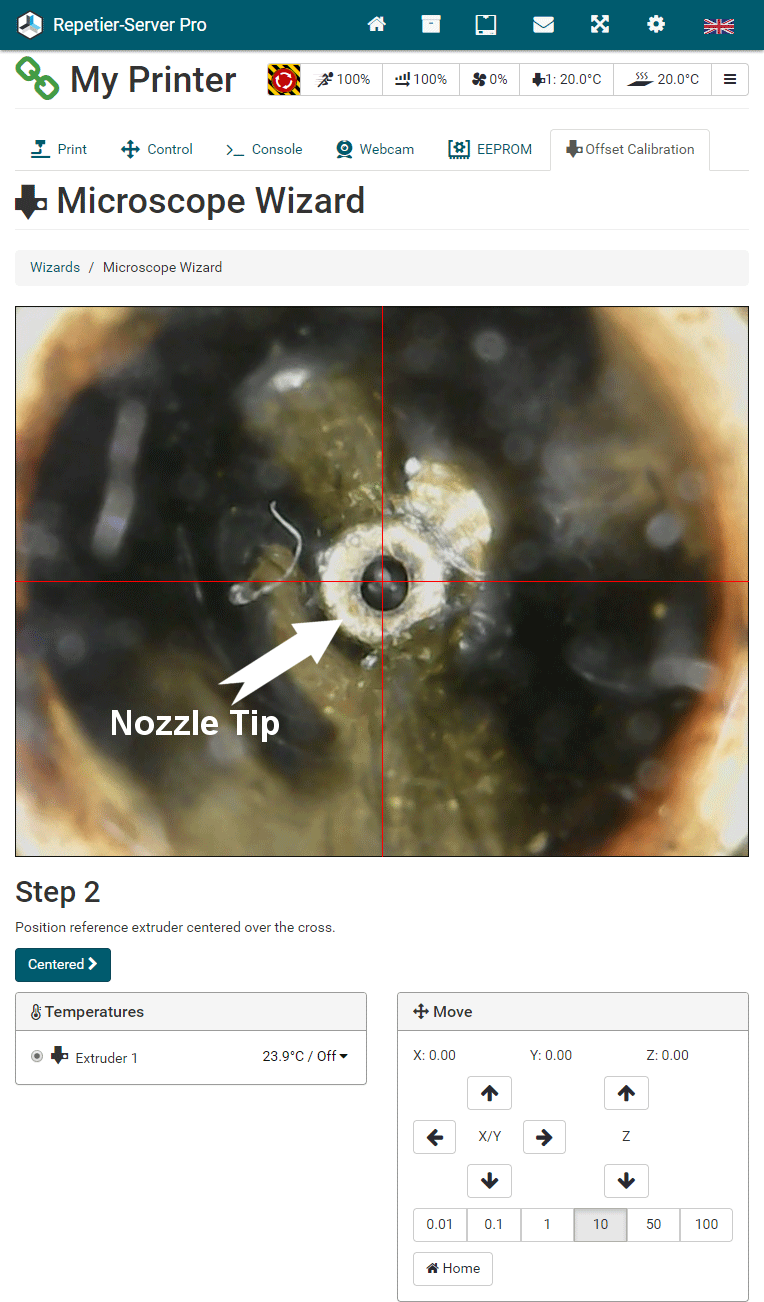Switch to the Console tab
The image size is (764, 1302).
(264, 149)
